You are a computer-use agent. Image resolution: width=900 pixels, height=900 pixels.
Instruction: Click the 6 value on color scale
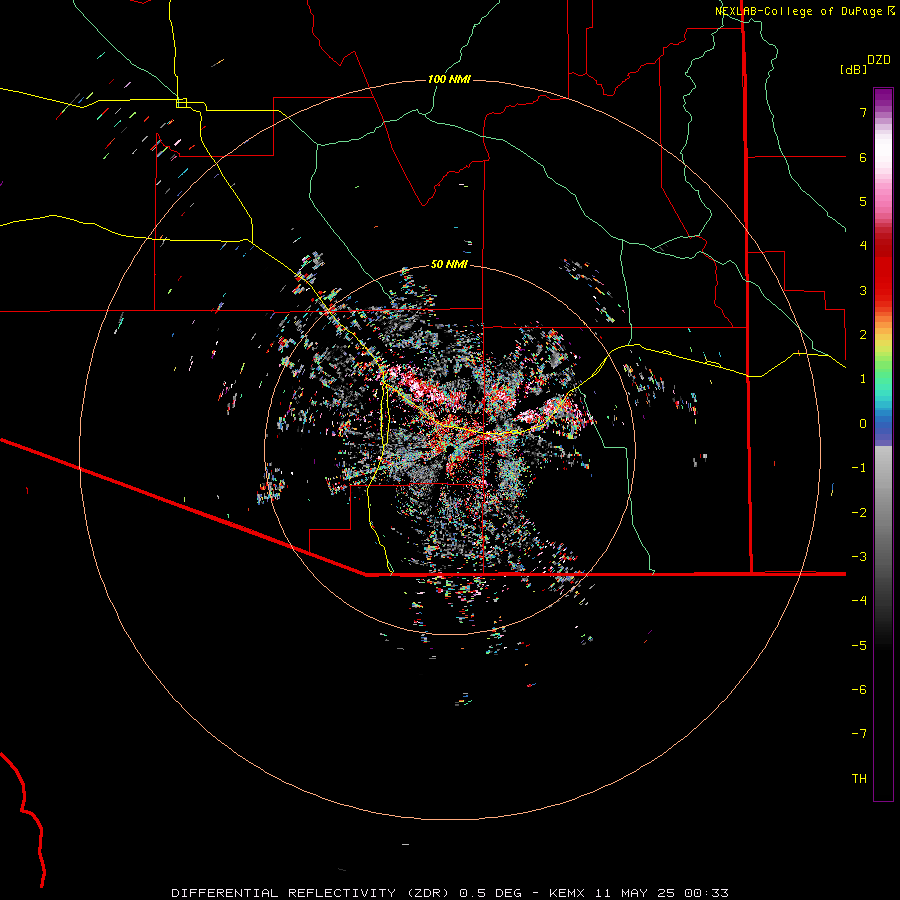point(863,157)
